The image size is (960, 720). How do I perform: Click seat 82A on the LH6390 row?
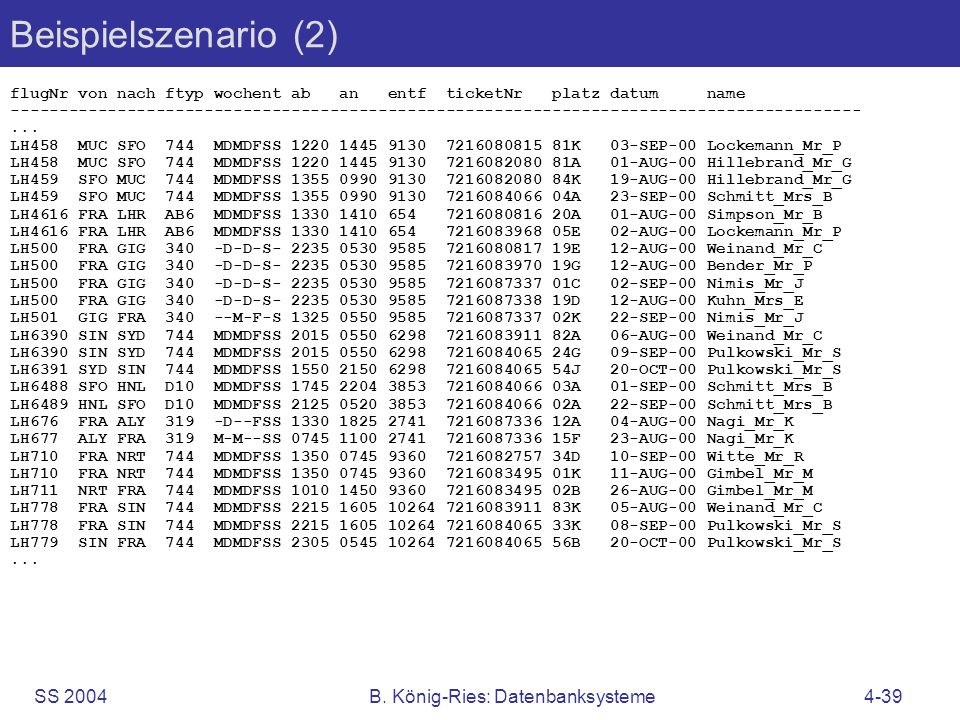566,336
